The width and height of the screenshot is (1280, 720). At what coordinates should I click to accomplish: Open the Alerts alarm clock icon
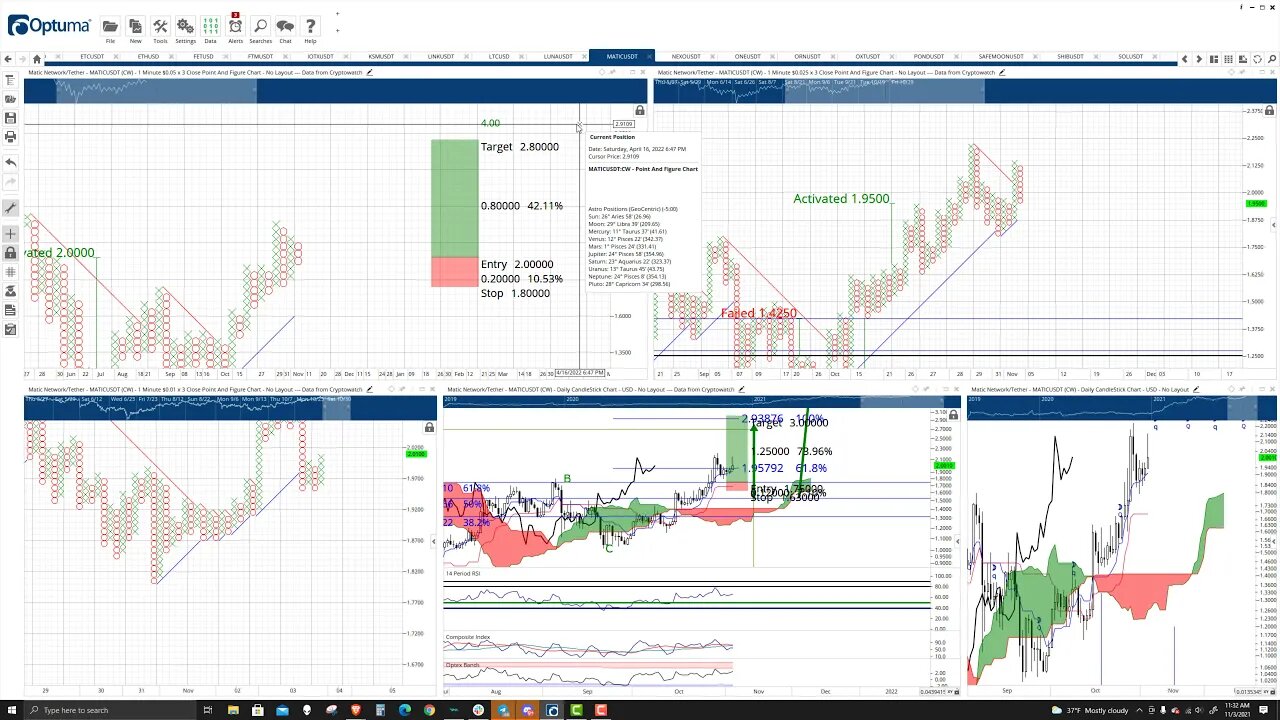pyautogui.click(x=235, y=26)
